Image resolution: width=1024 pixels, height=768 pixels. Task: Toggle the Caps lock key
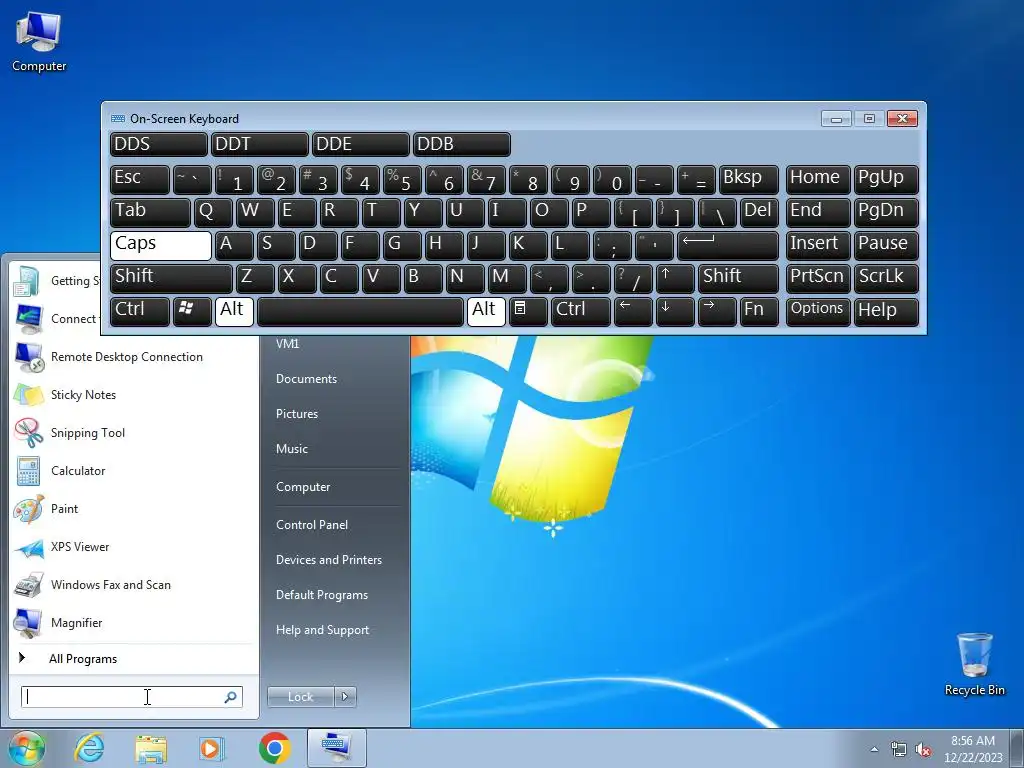point(161,246)
